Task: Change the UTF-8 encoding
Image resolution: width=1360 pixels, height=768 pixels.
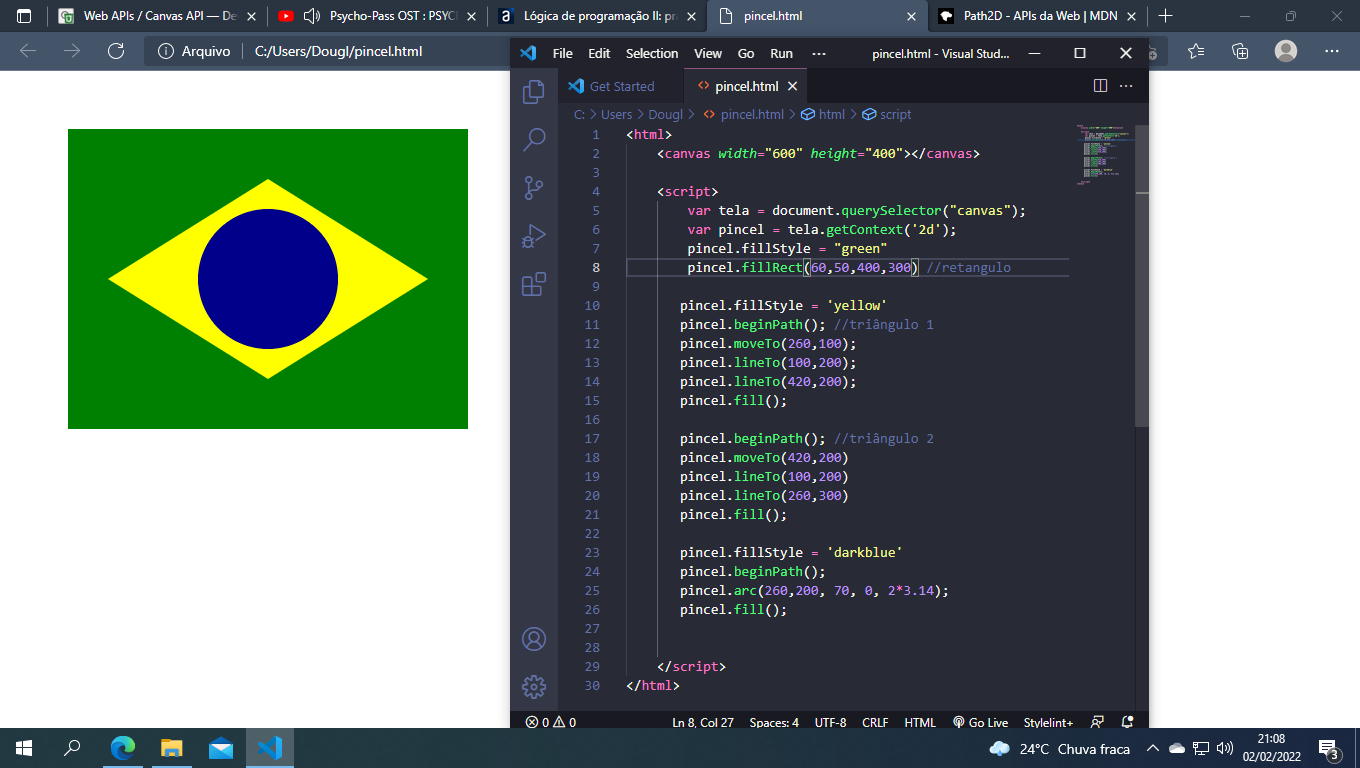Action: coord(830,722)
